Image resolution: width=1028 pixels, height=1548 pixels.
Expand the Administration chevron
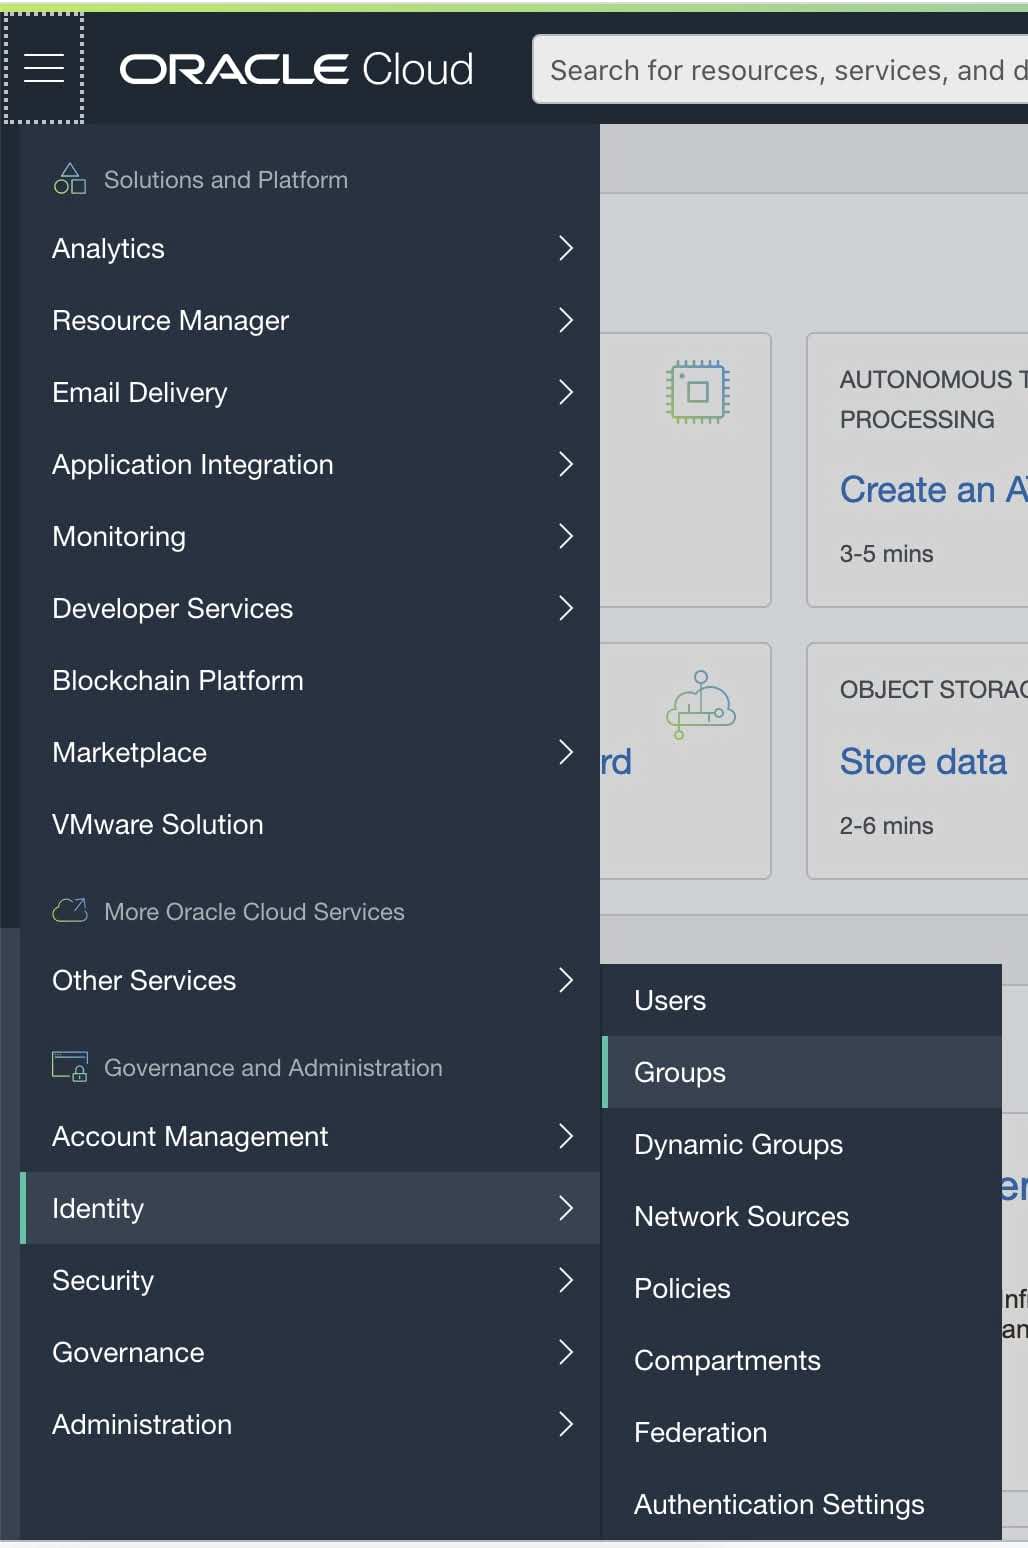pos(566,1424)
